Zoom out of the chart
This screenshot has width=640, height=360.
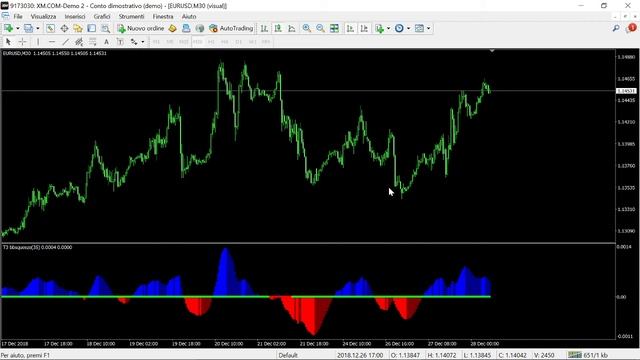click(x=320, y=28)
